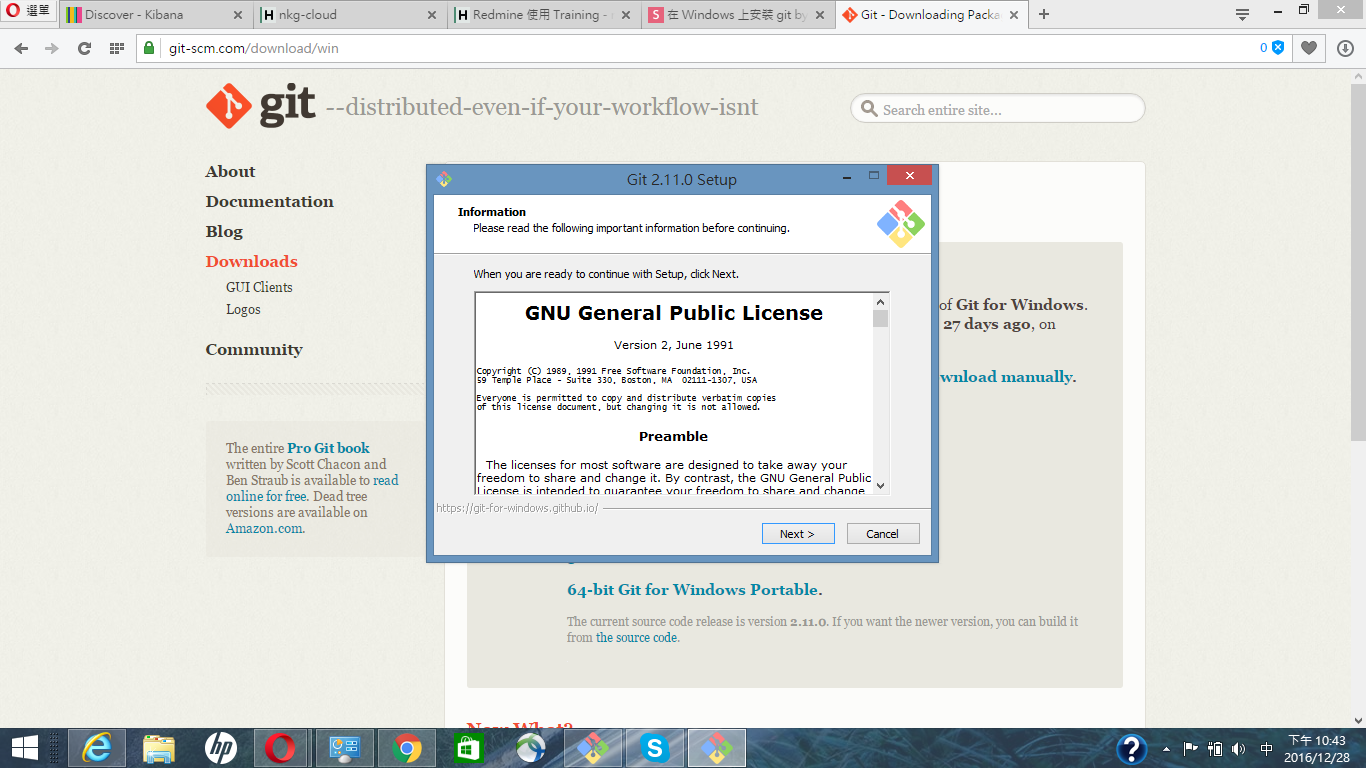
Task: Bookmark page with the heart icon
Action: (x=1309, y=48)
